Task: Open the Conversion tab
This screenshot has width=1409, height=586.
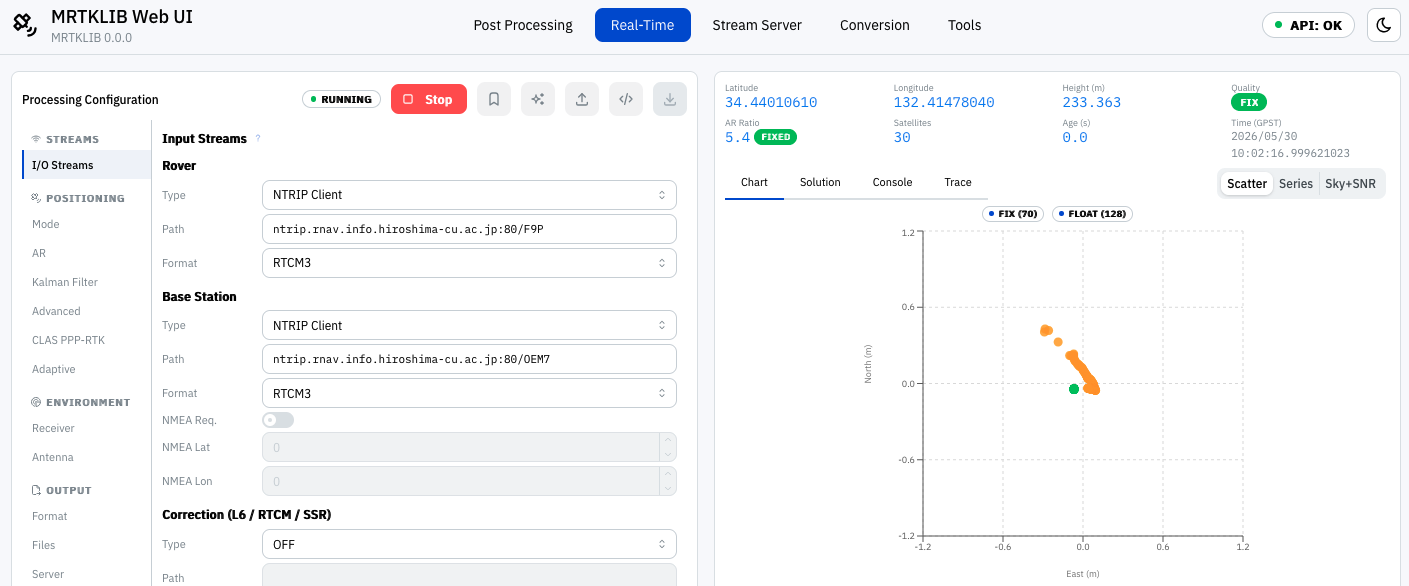Action: pyautogui.click(x=875, y=25)
